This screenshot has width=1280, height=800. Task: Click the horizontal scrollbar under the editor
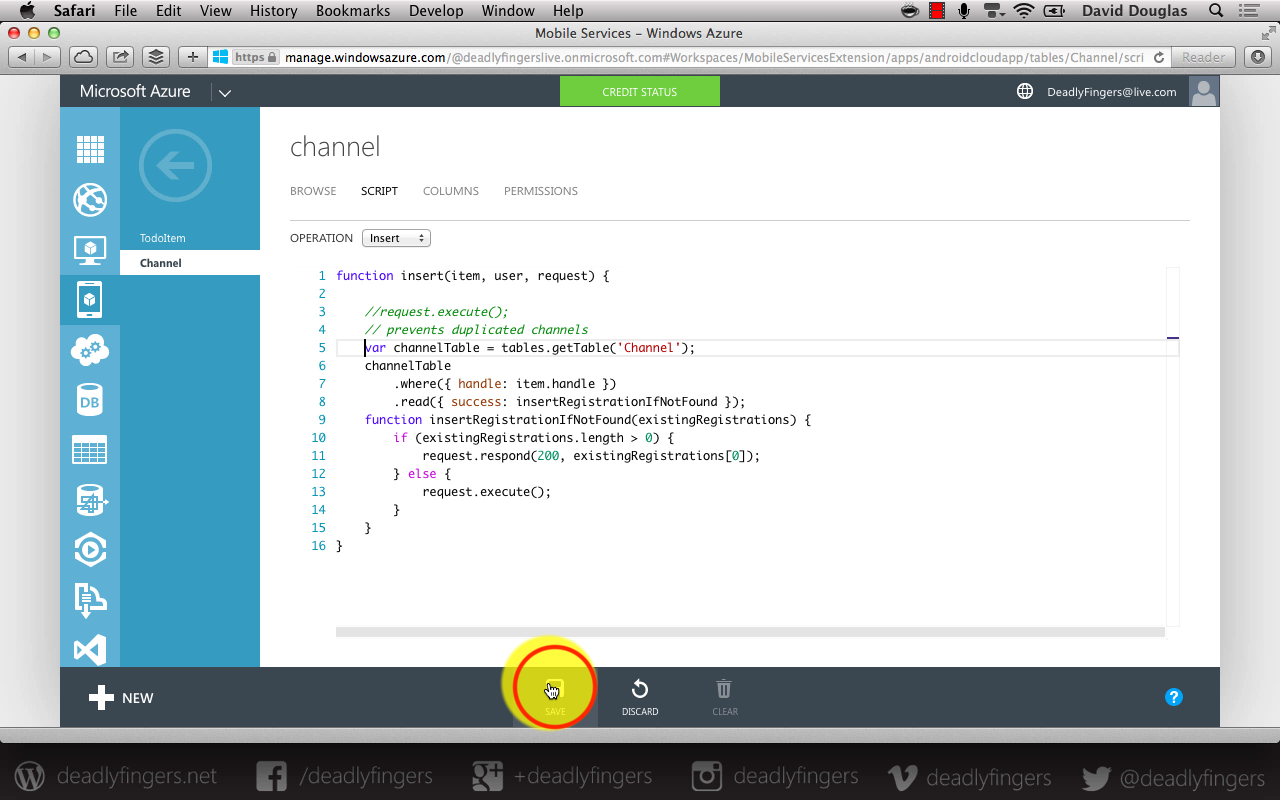point(750,632)
